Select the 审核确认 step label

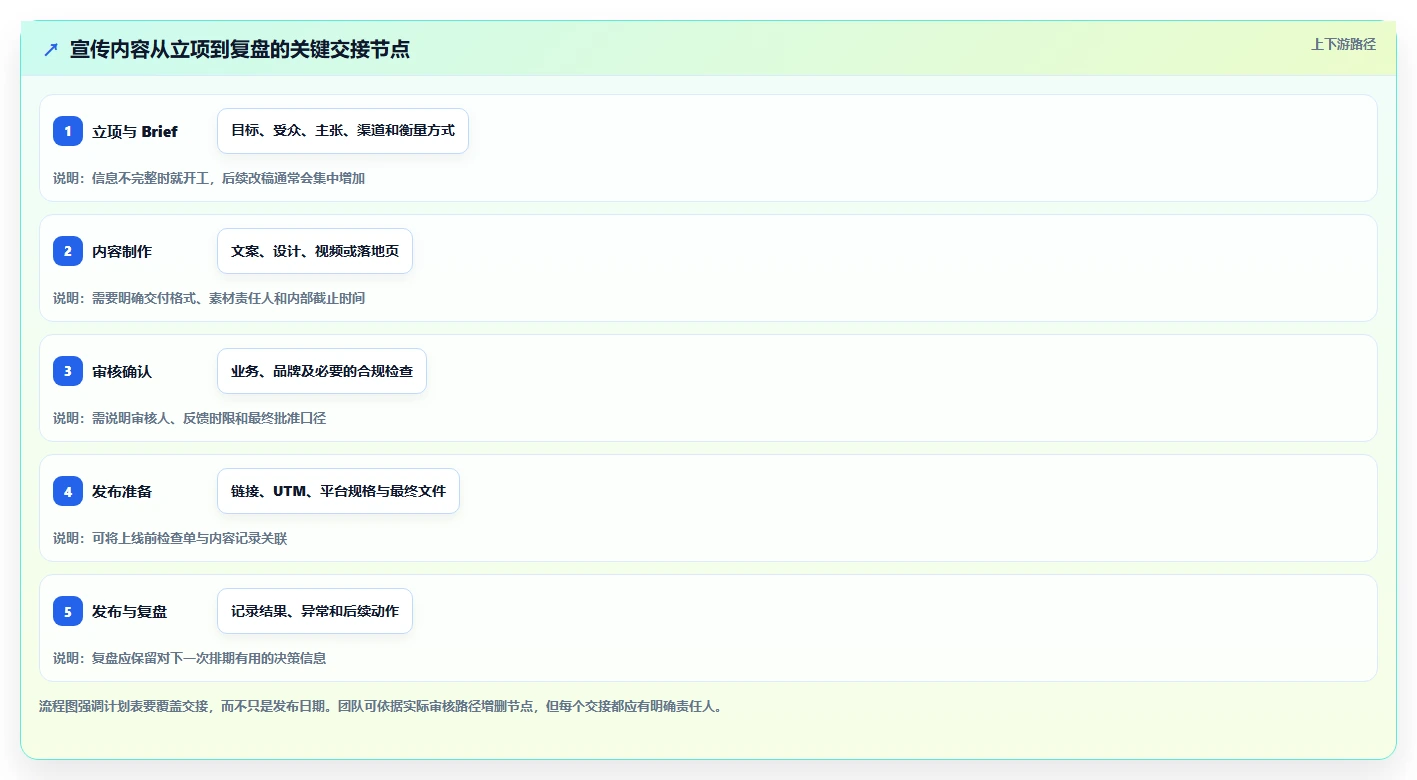click(122, 372)
